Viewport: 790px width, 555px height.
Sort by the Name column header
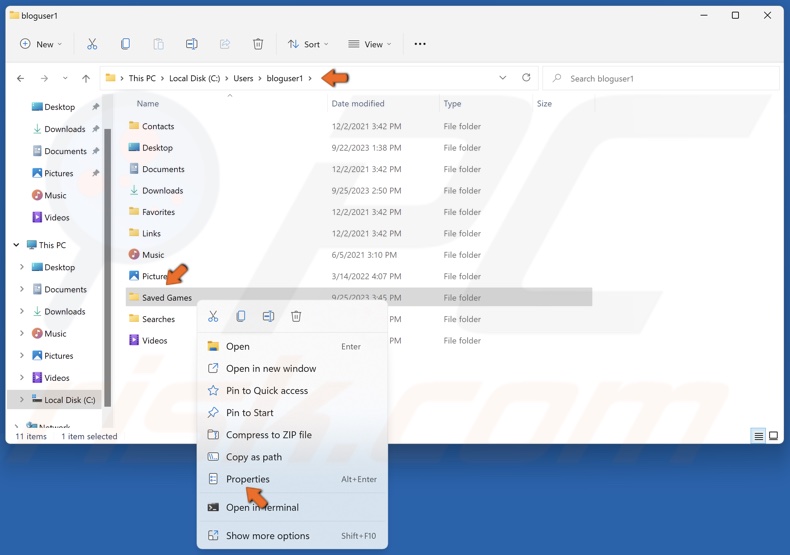tap(148, 104)
